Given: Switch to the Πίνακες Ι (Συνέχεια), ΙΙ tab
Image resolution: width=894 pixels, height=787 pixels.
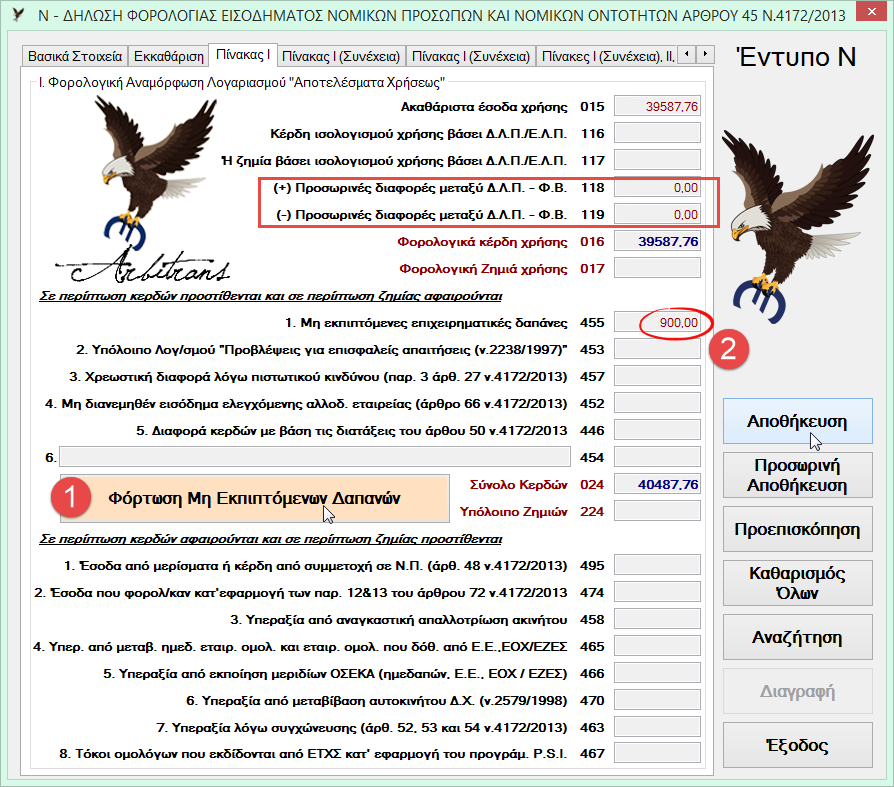Looking at the screenshot, I should pos(608,56).
